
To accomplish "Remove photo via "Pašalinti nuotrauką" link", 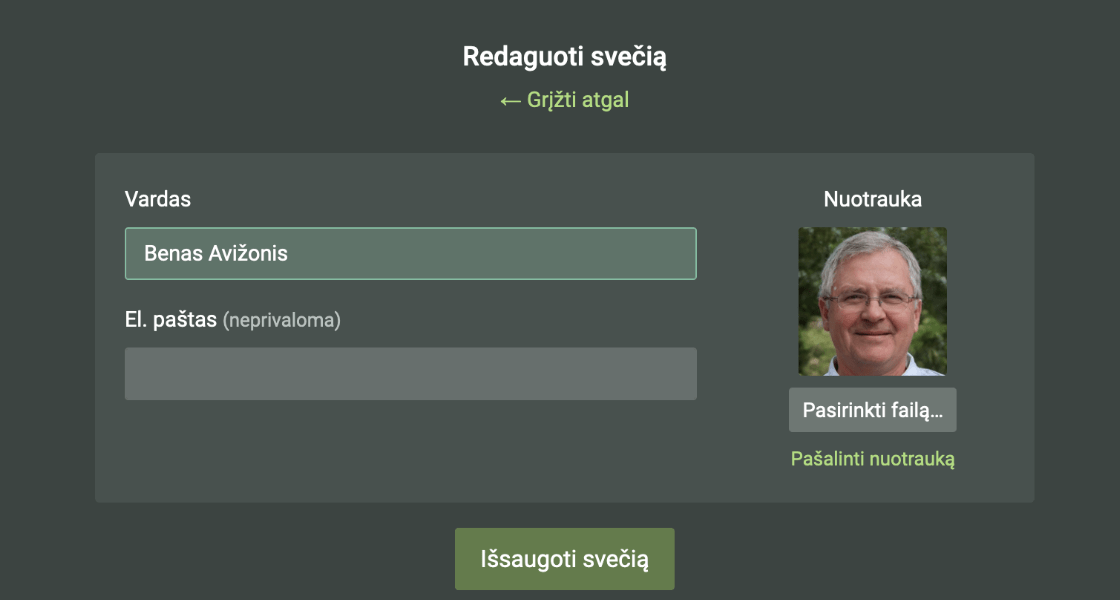I will (x=872, y=460).
